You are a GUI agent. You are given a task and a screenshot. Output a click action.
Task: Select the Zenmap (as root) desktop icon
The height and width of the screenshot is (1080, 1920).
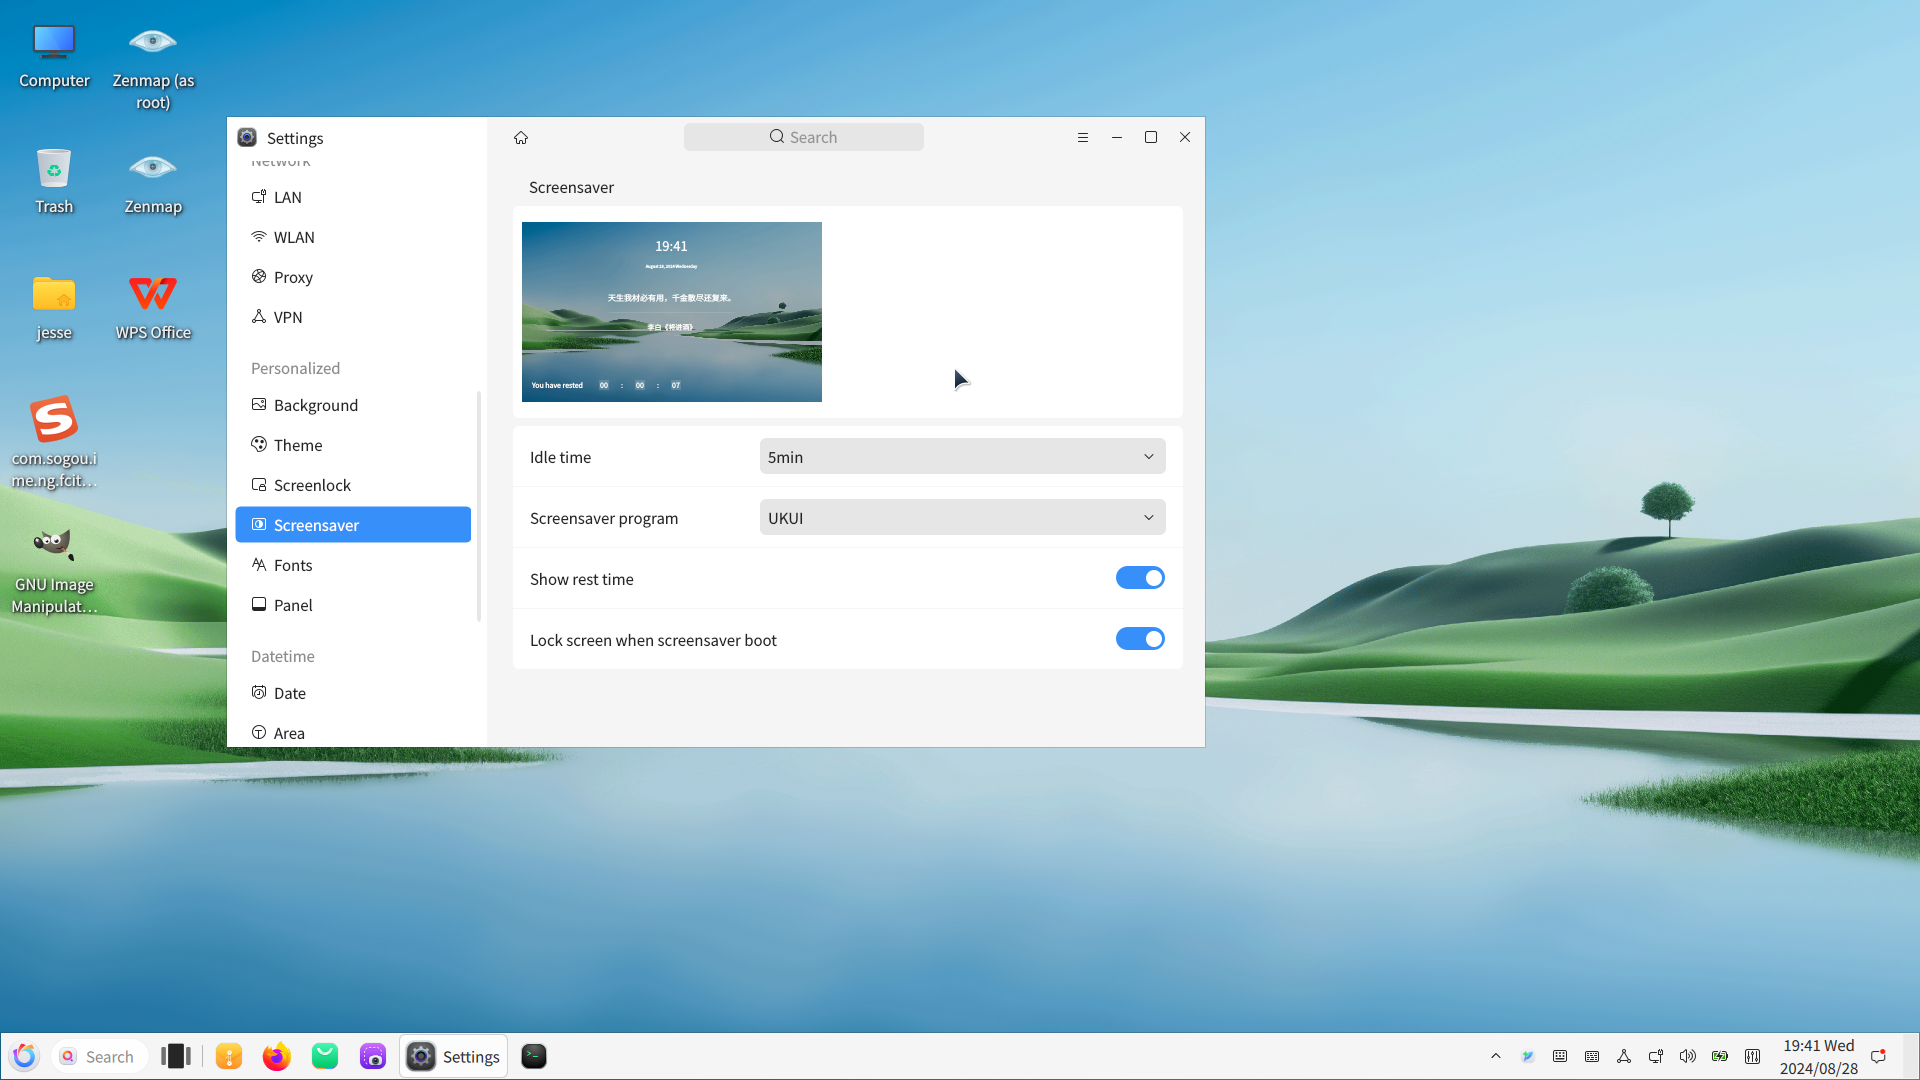pyautogui.click(x=153, y=66)
